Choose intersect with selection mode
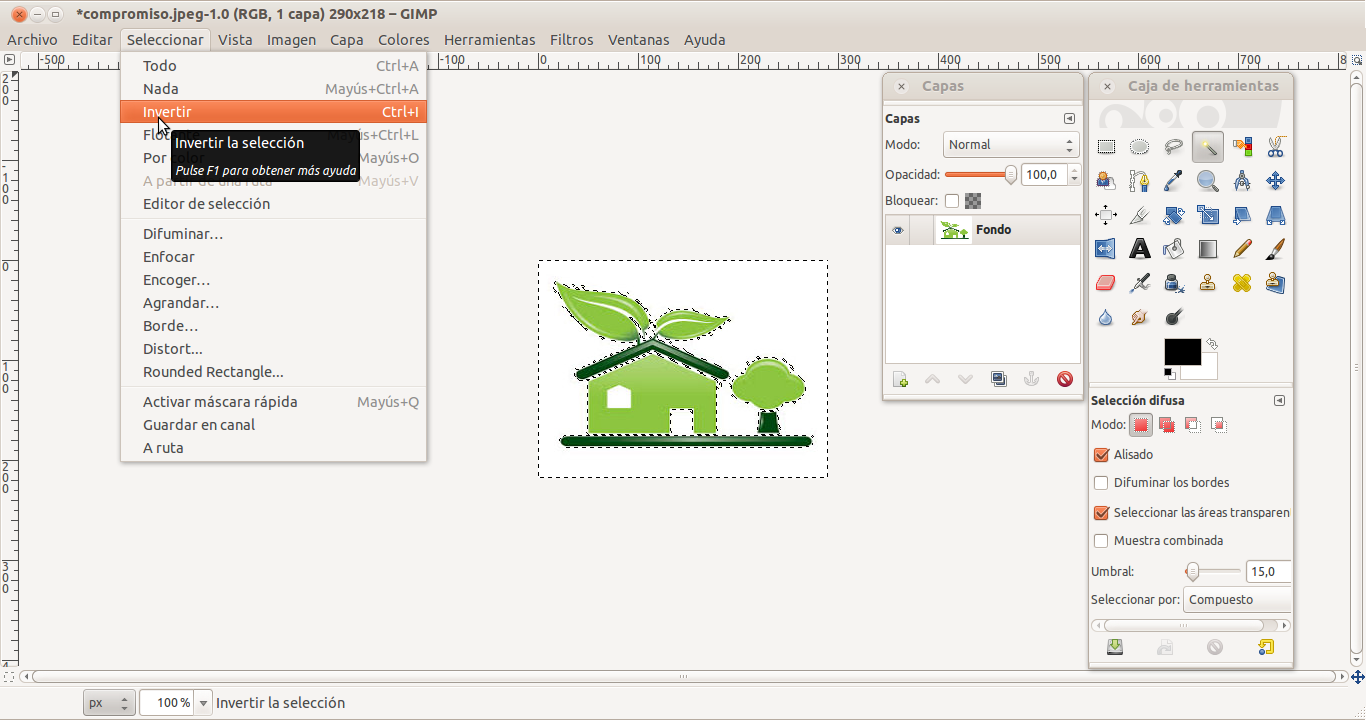Image resolution: width=1366 pixels, height=720 pixels. (1219, 425)
